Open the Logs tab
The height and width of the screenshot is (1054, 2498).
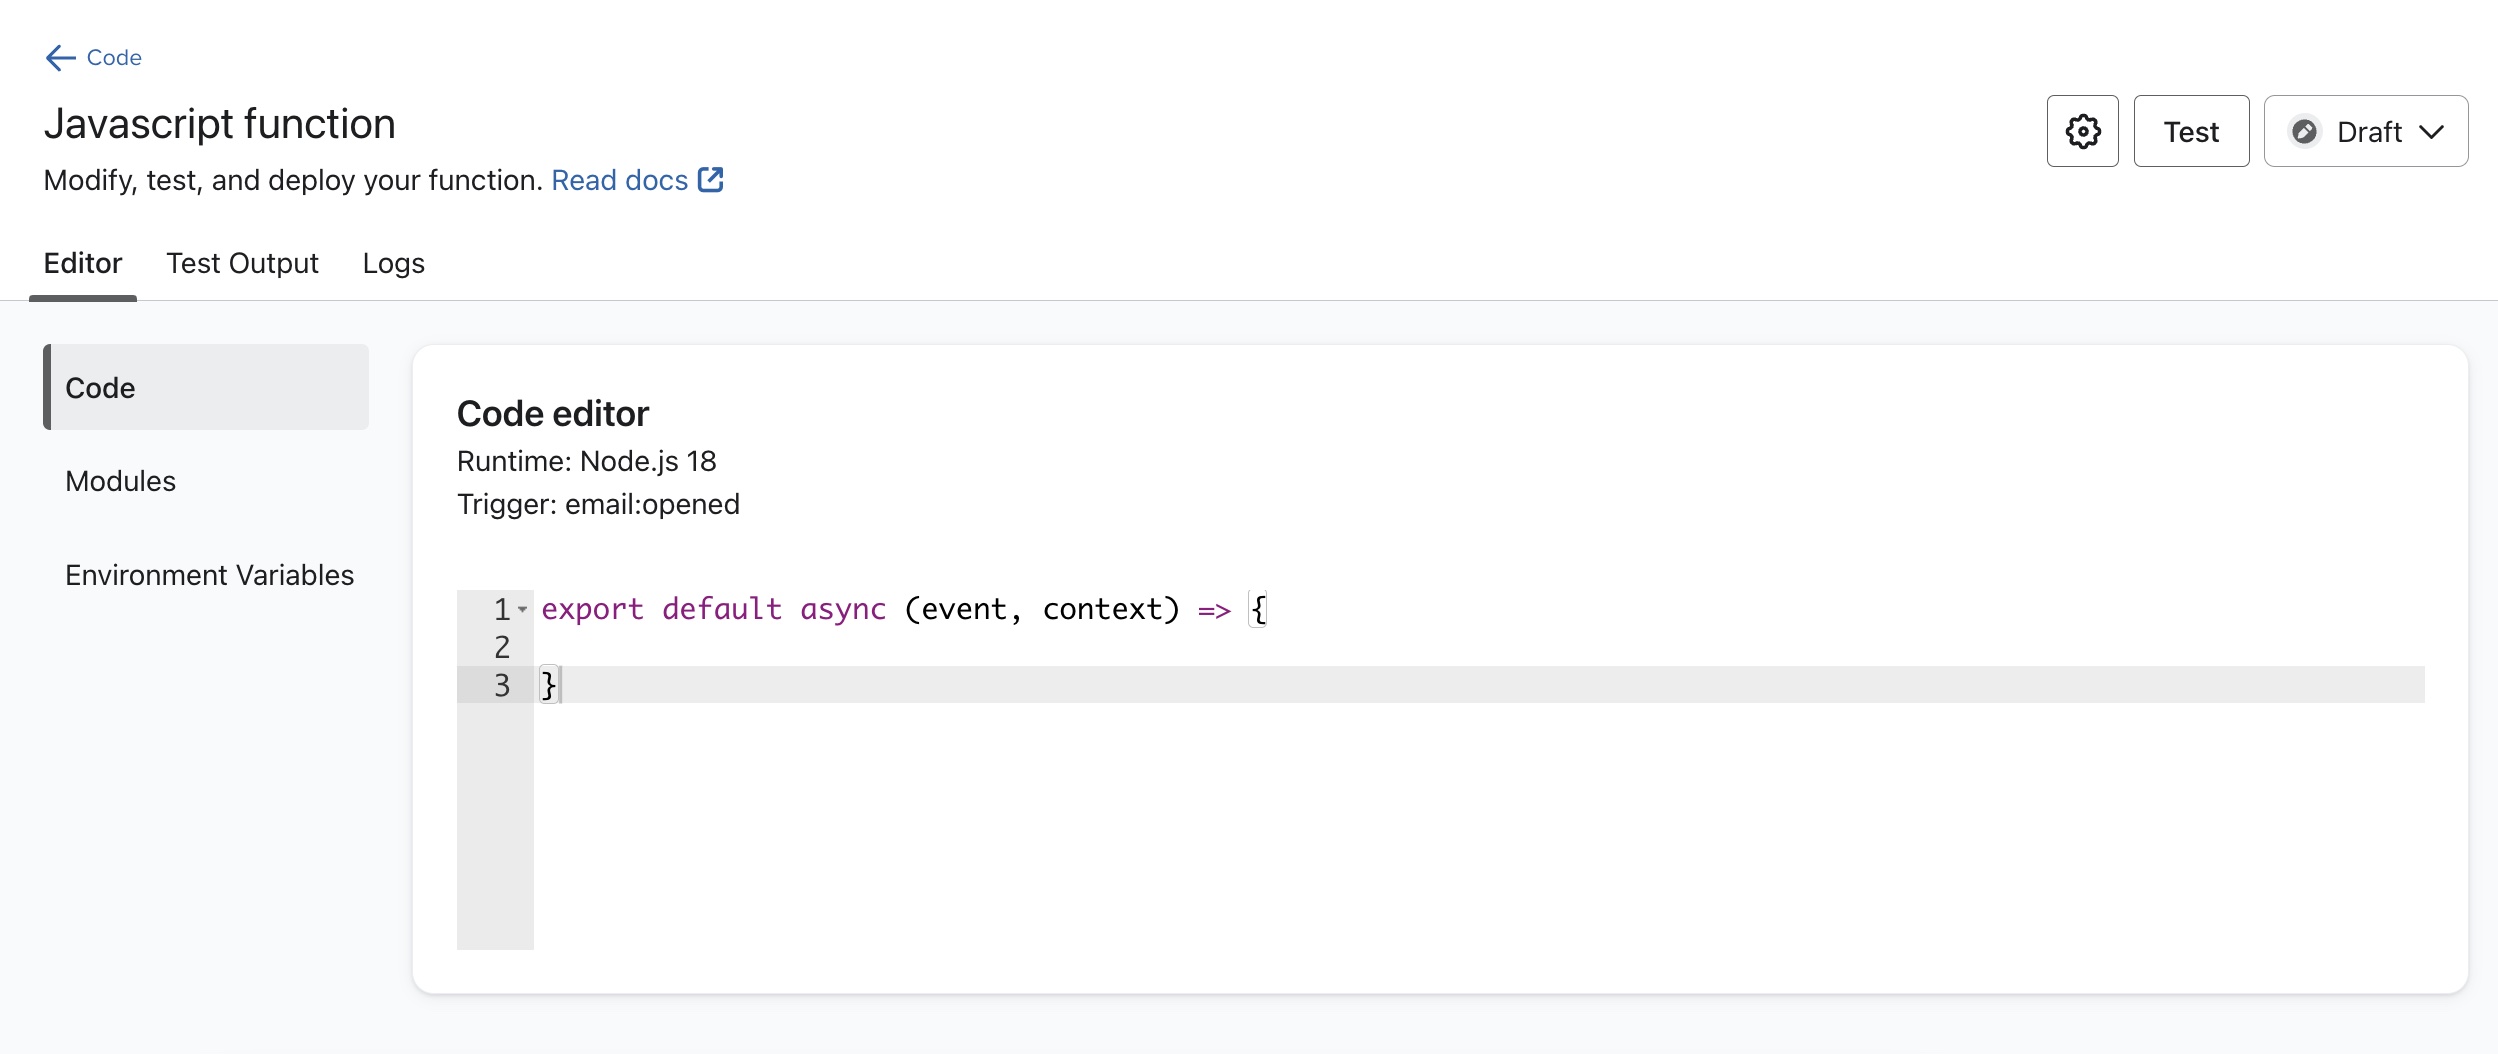[x=393, y=263]
